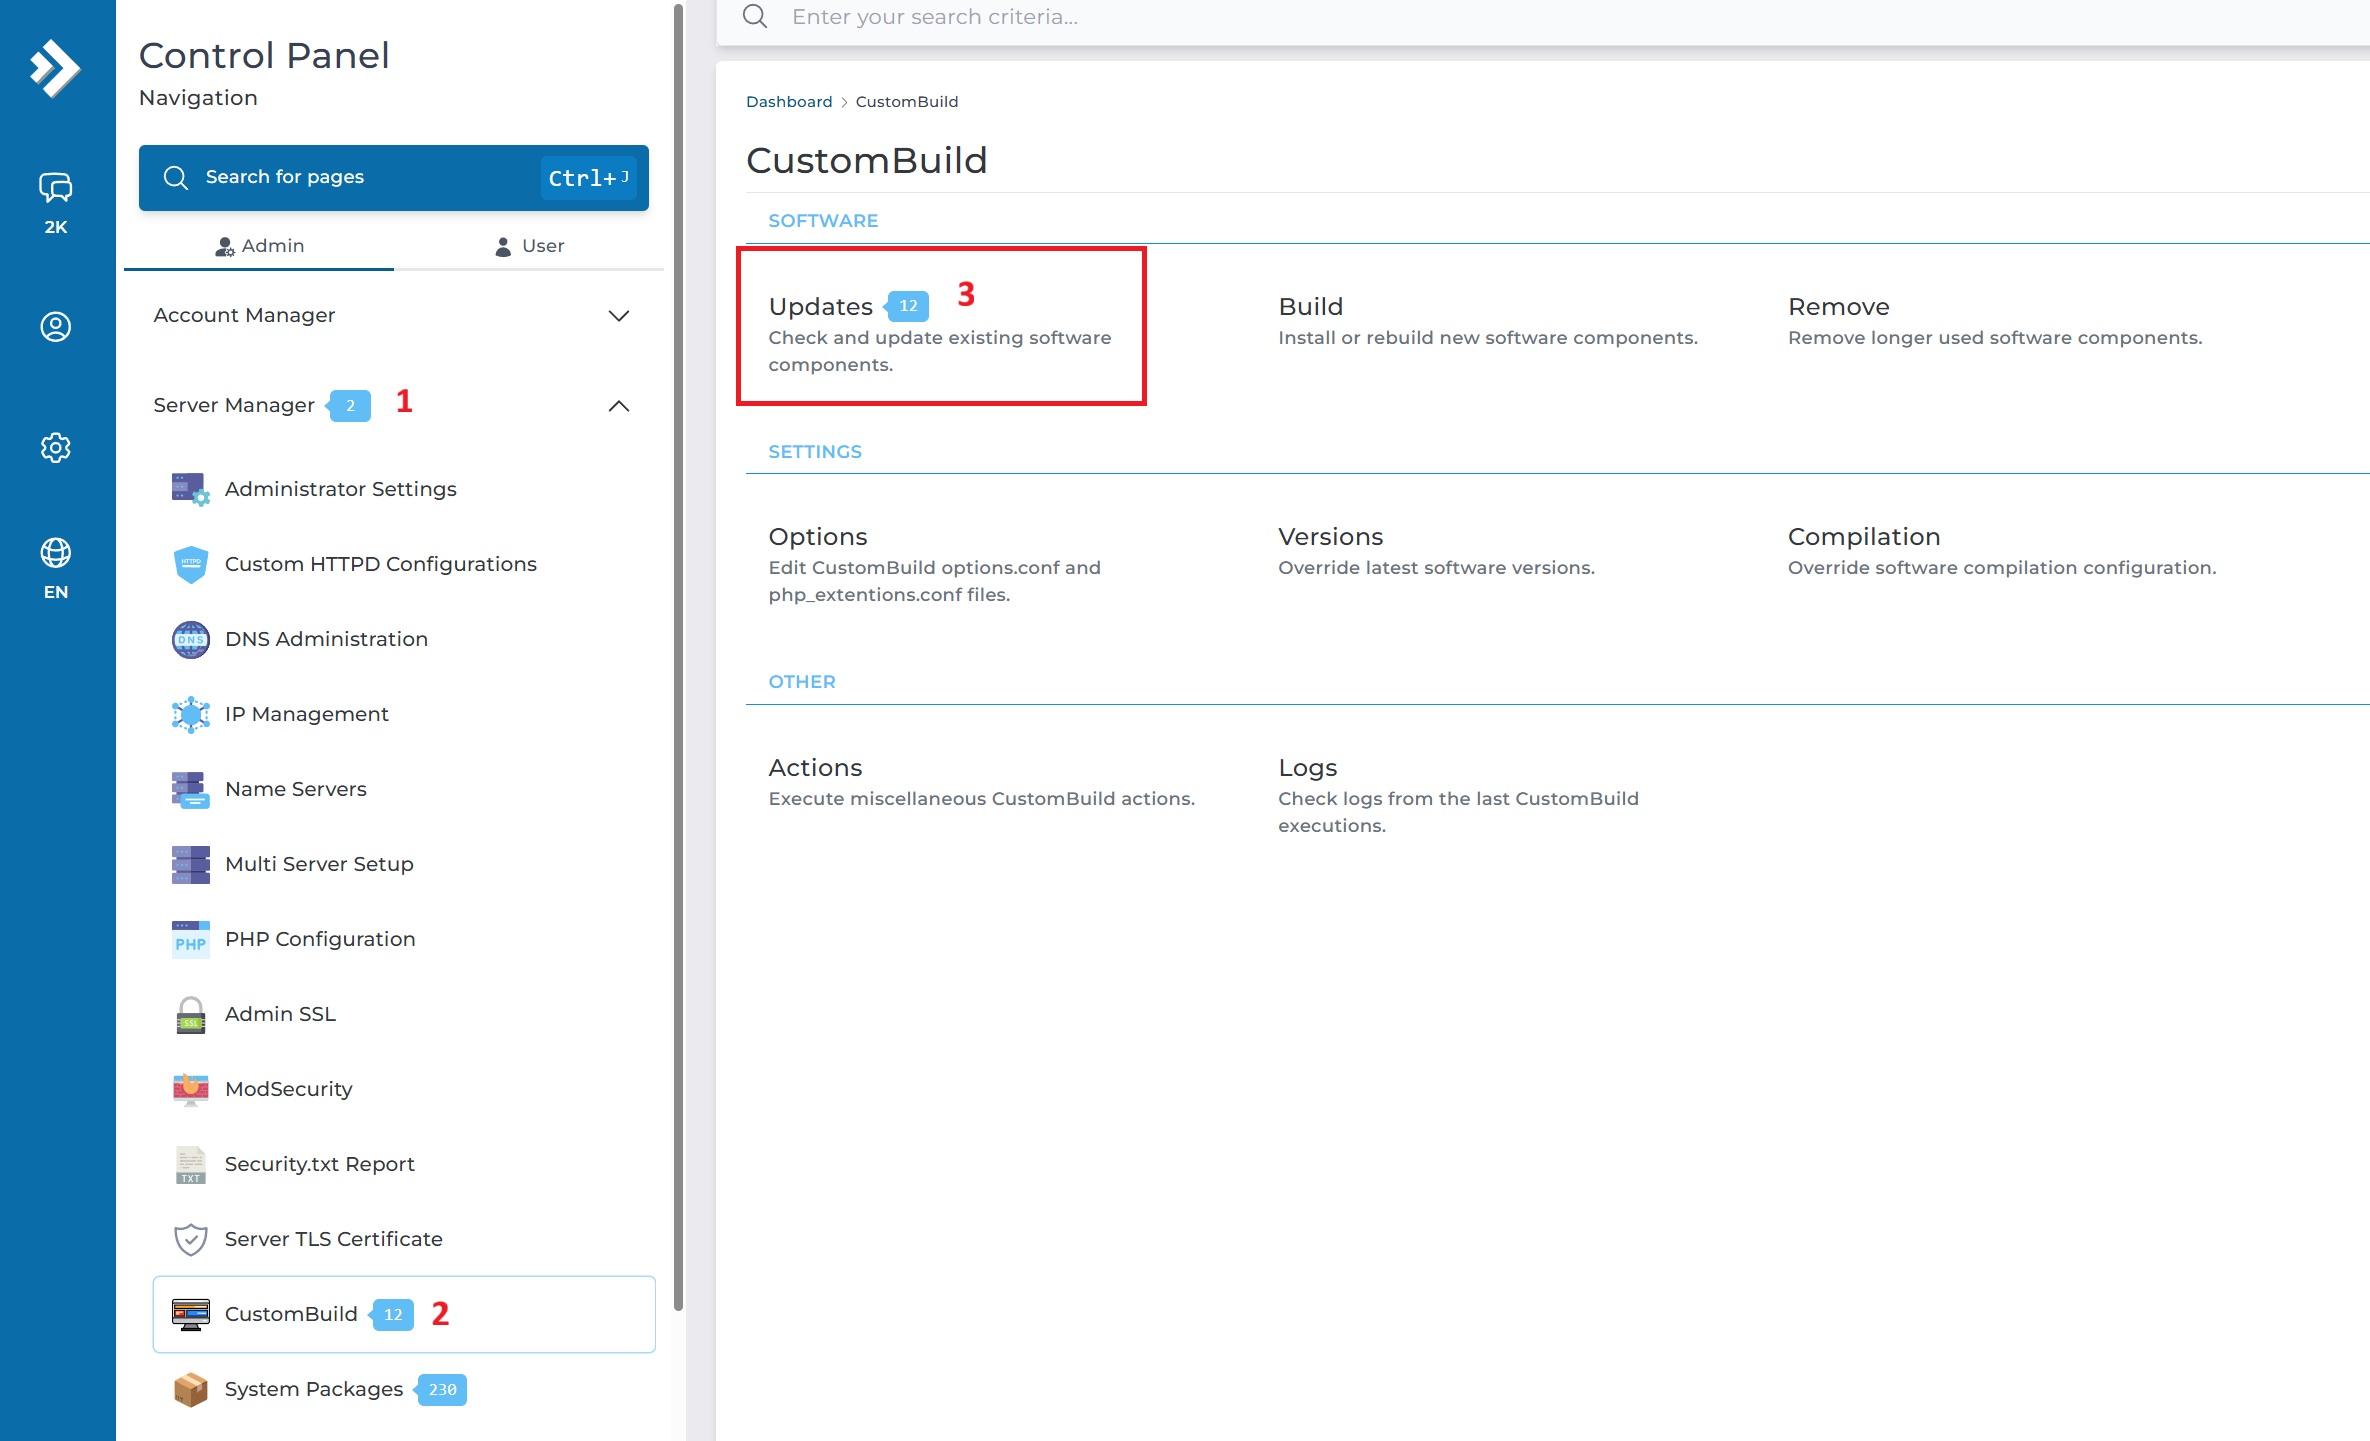The image size is (2370, 1441).
Task: Click the System Packages box icon
Action: click(x=190, y=1389)
